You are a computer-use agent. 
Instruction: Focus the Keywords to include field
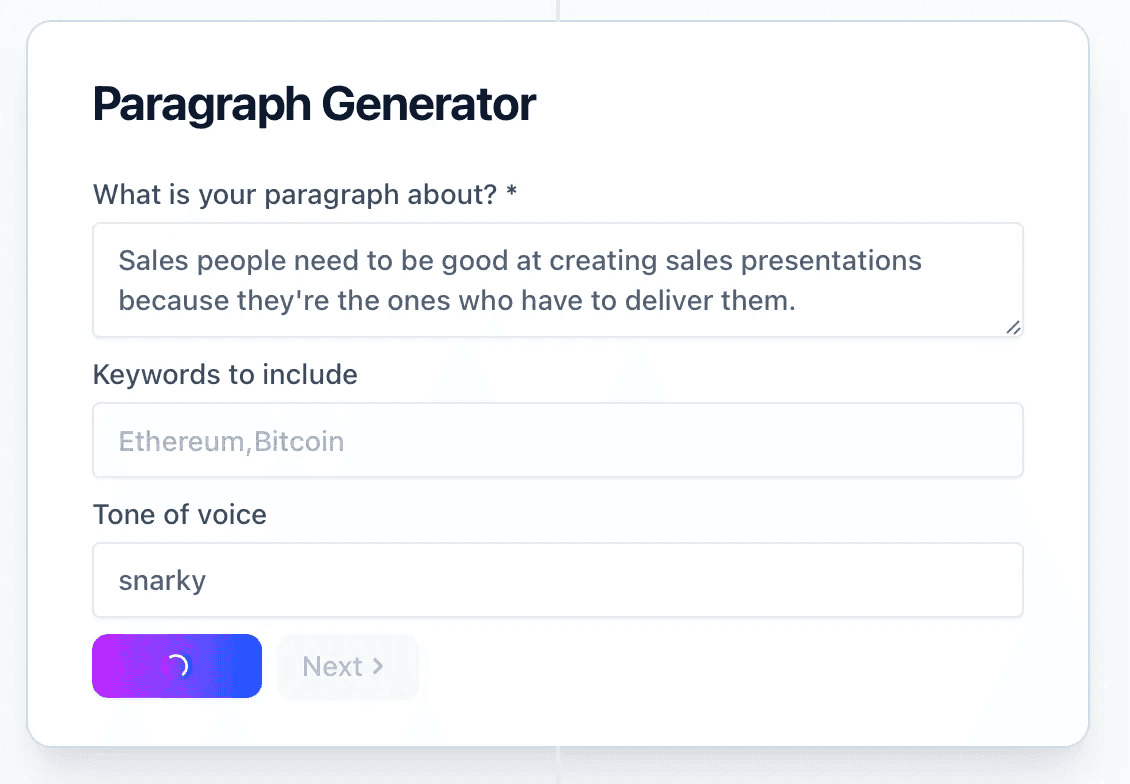pyautogui.click(x=557, y=440)
